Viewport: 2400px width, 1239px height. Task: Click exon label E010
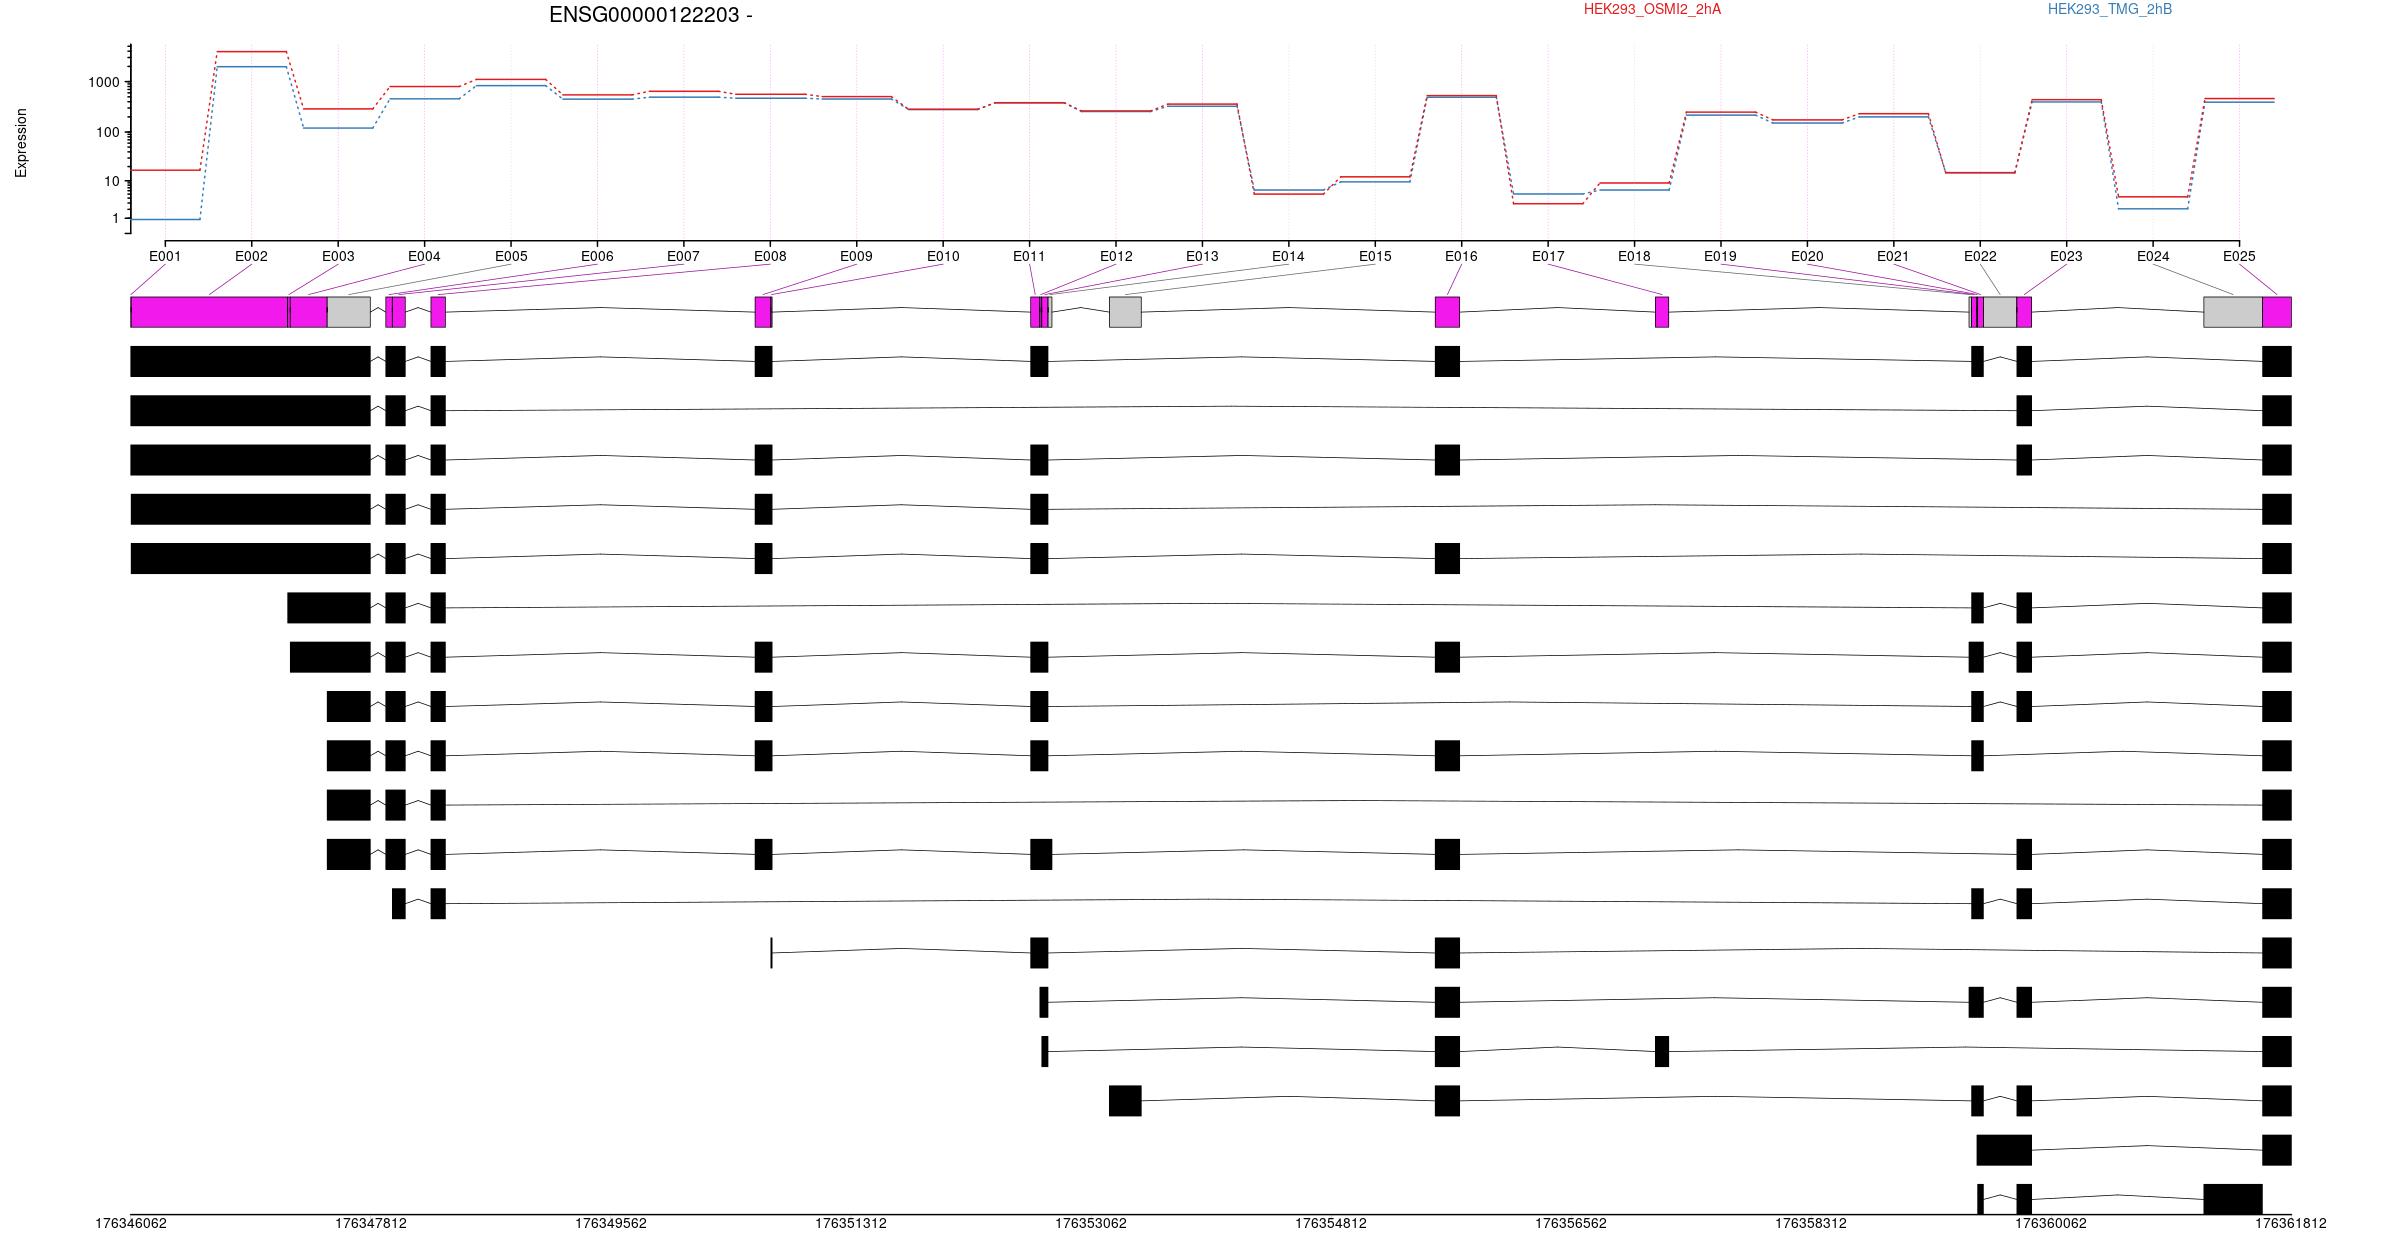point(943,256)
